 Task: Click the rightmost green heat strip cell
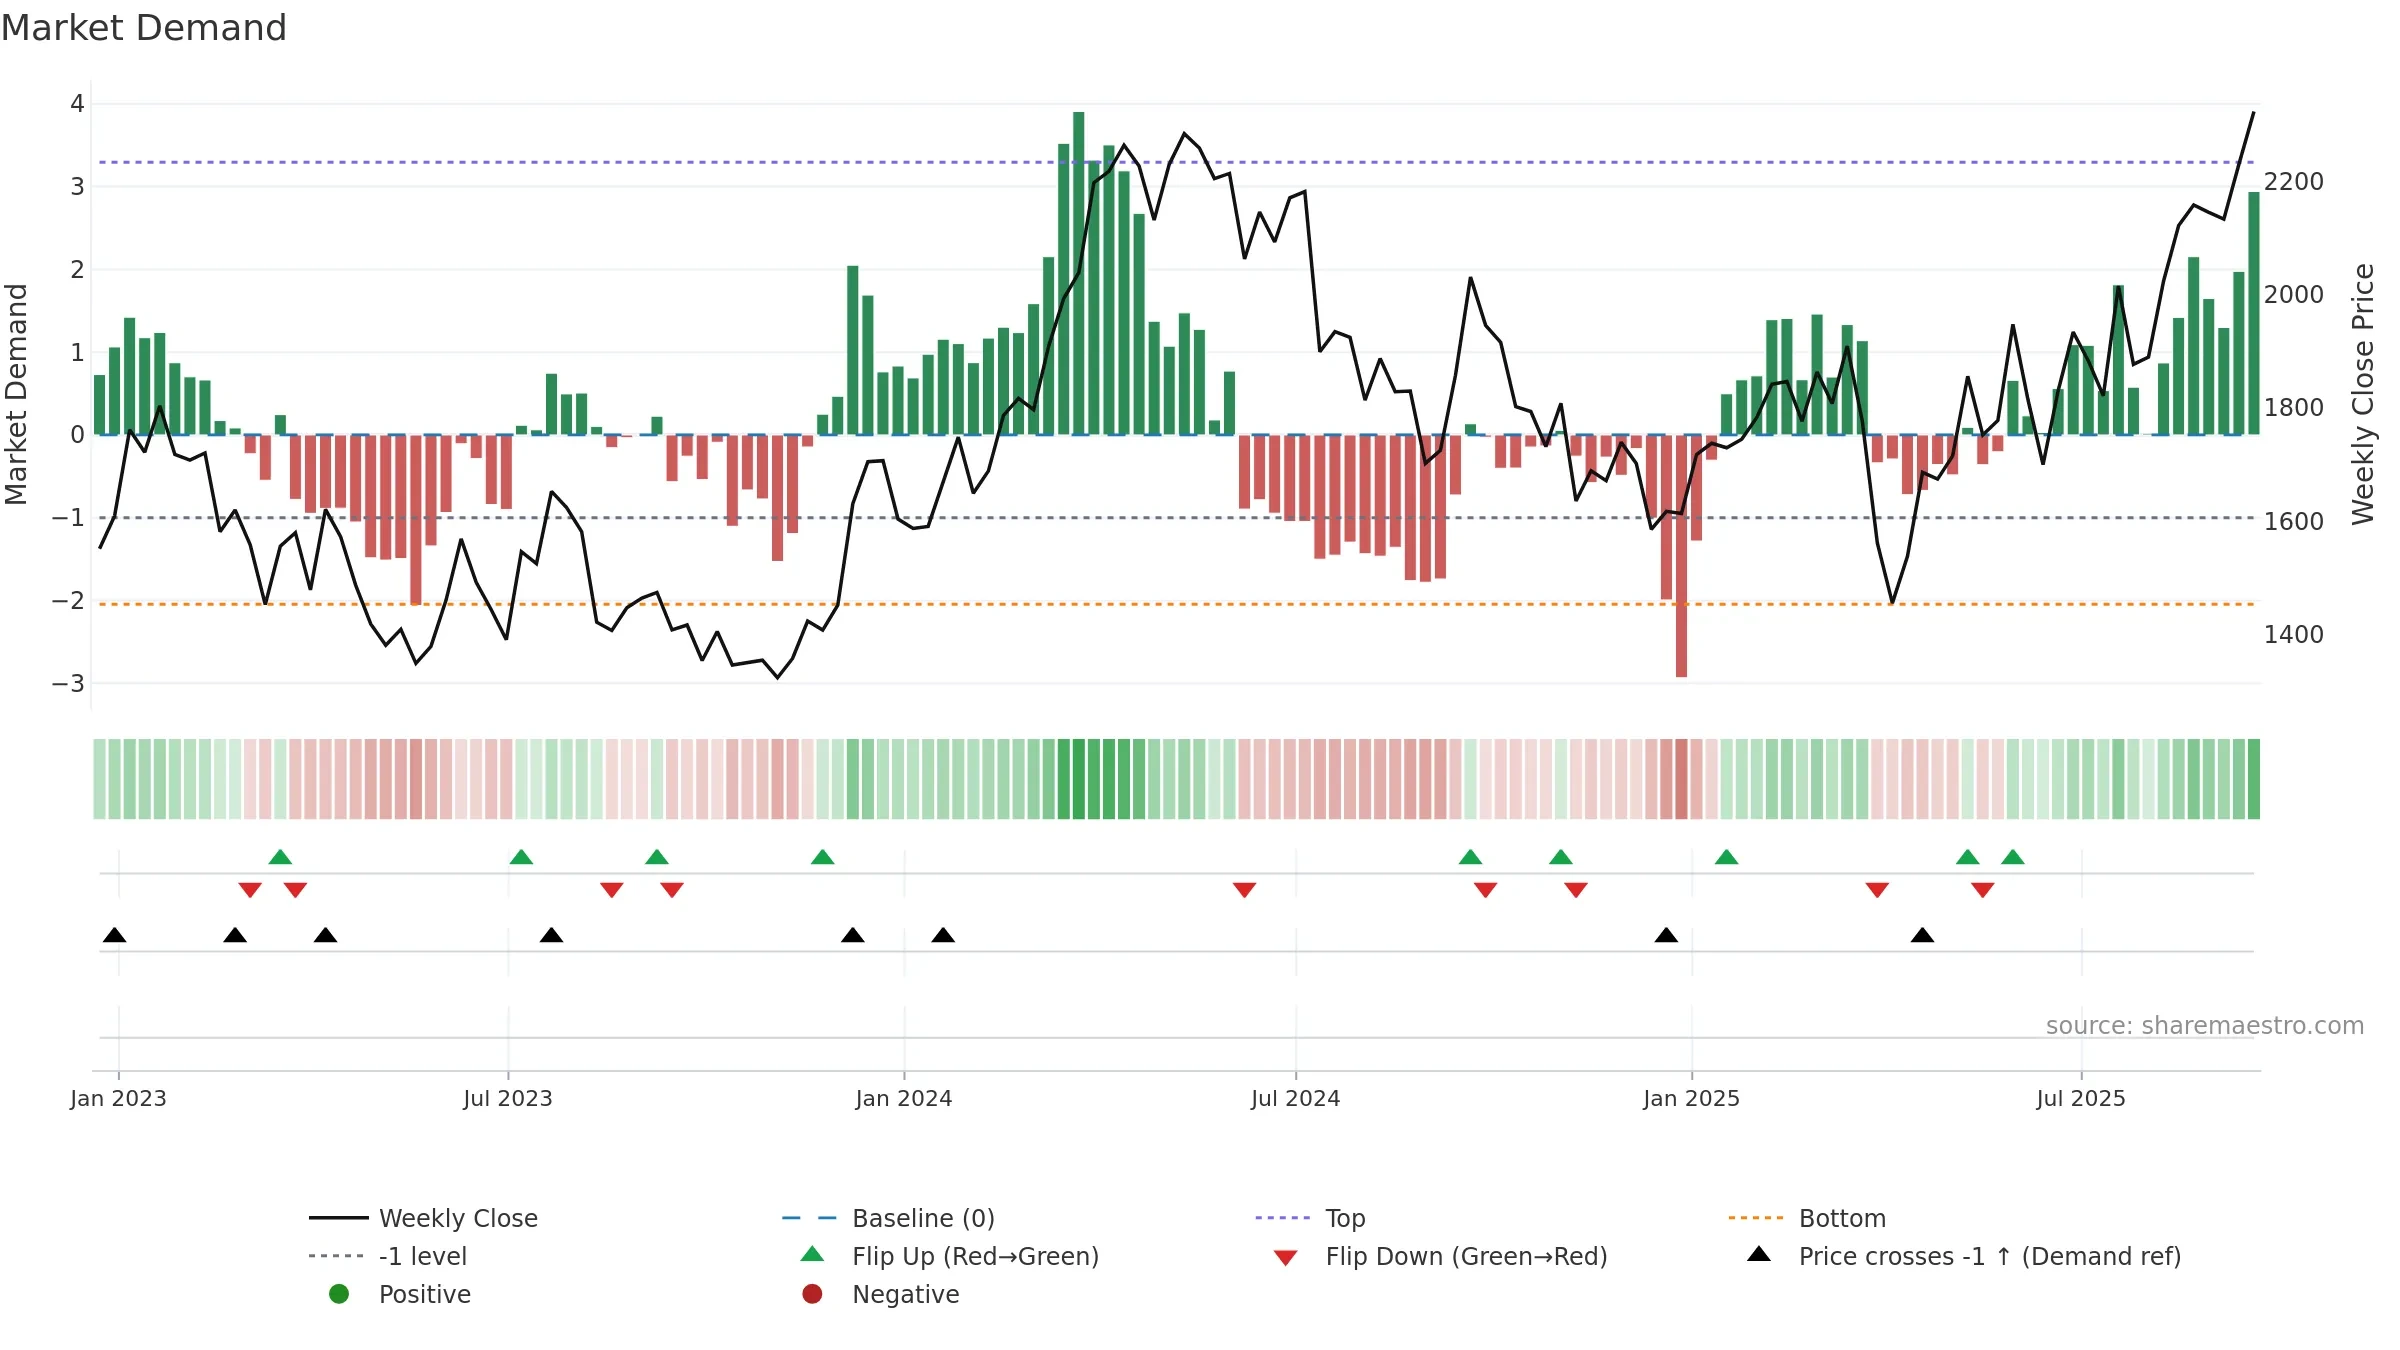(x=2253, y=779)
